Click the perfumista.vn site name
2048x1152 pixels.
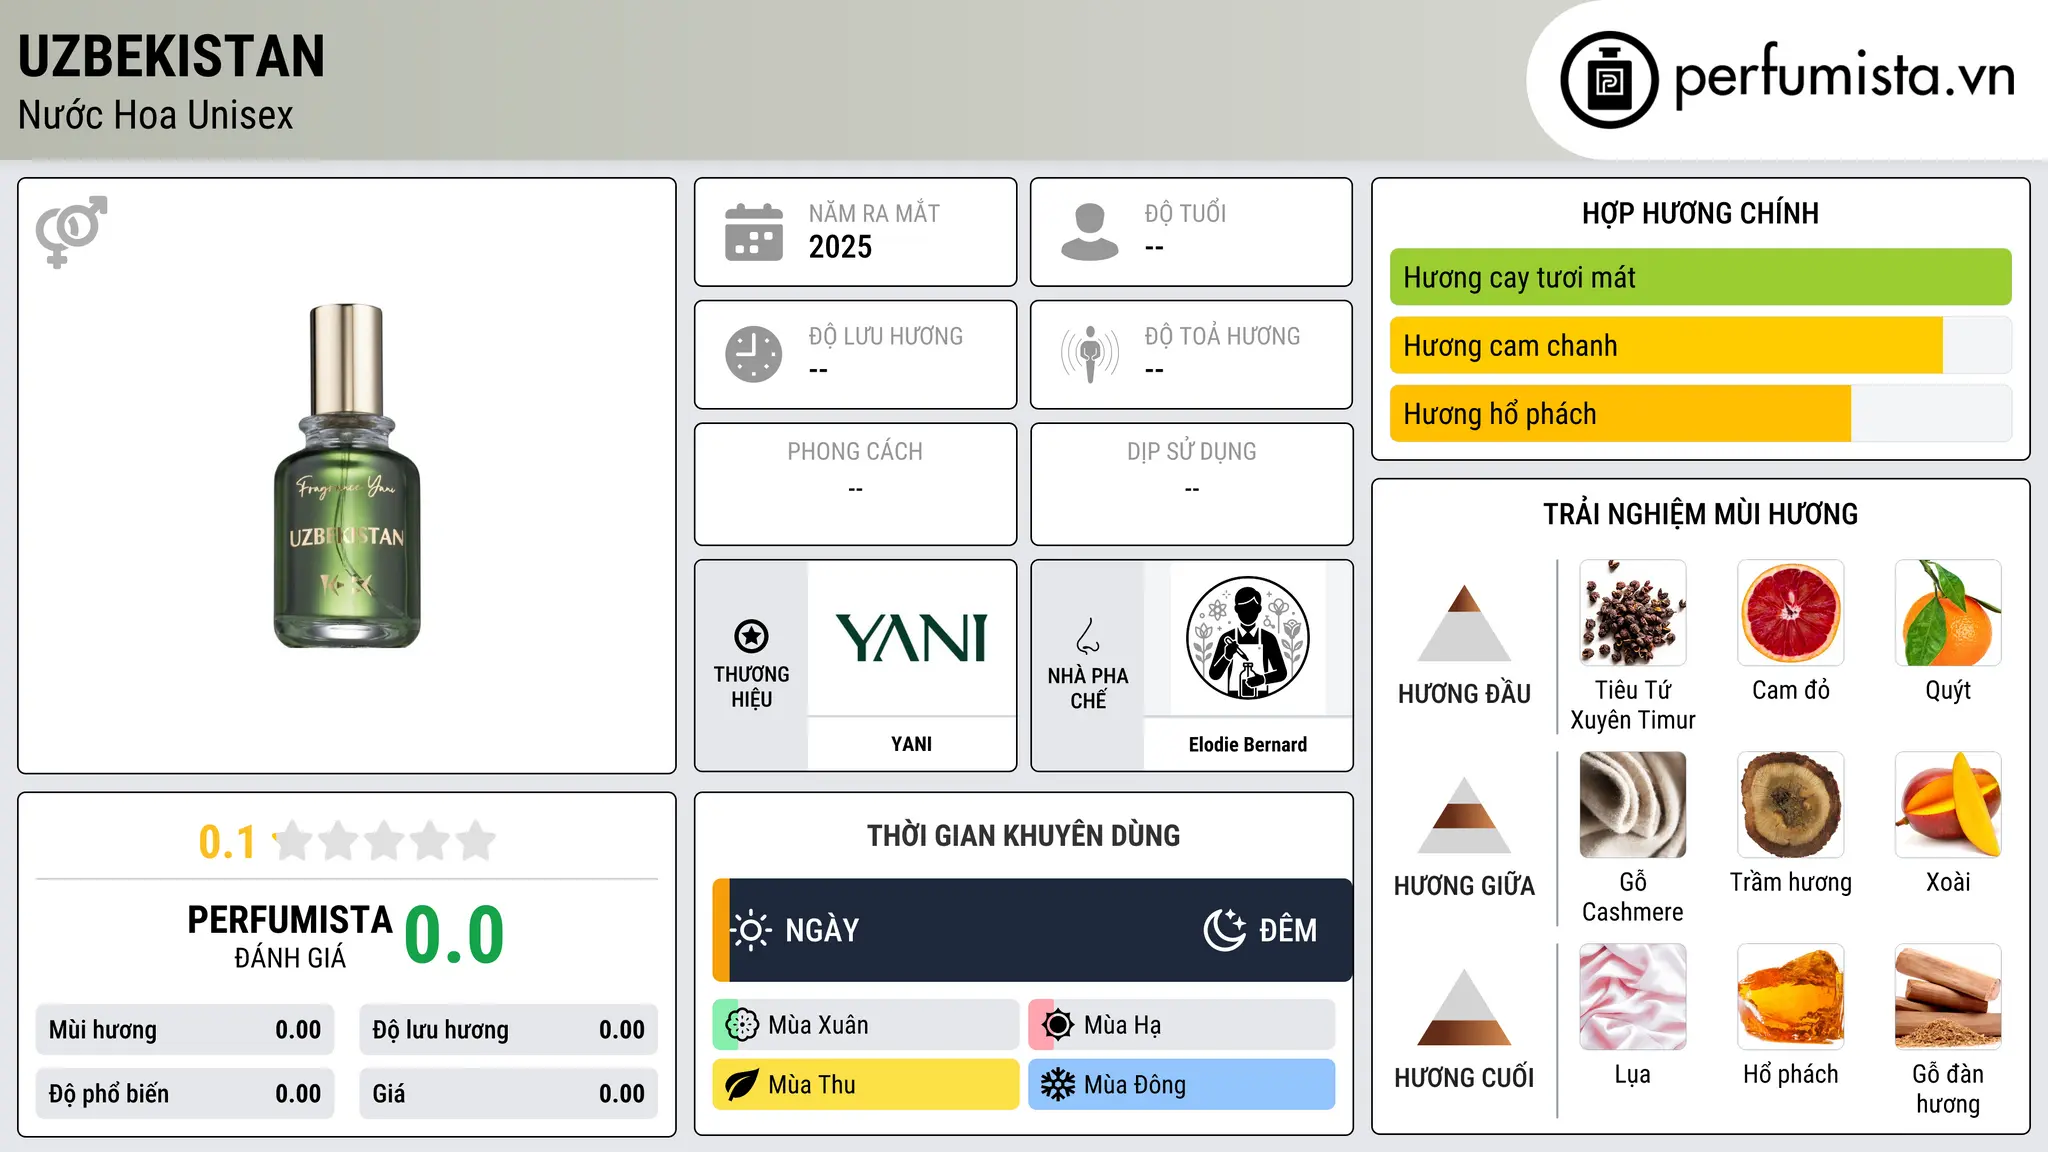click(x=1845, y=76)
